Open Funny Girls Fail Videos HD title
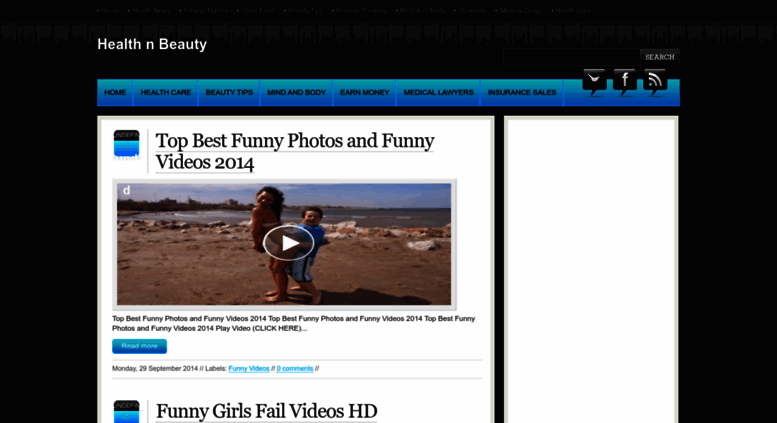Image resolution: width=777 pixels, height=423 pixels. [x=267, y=411]
